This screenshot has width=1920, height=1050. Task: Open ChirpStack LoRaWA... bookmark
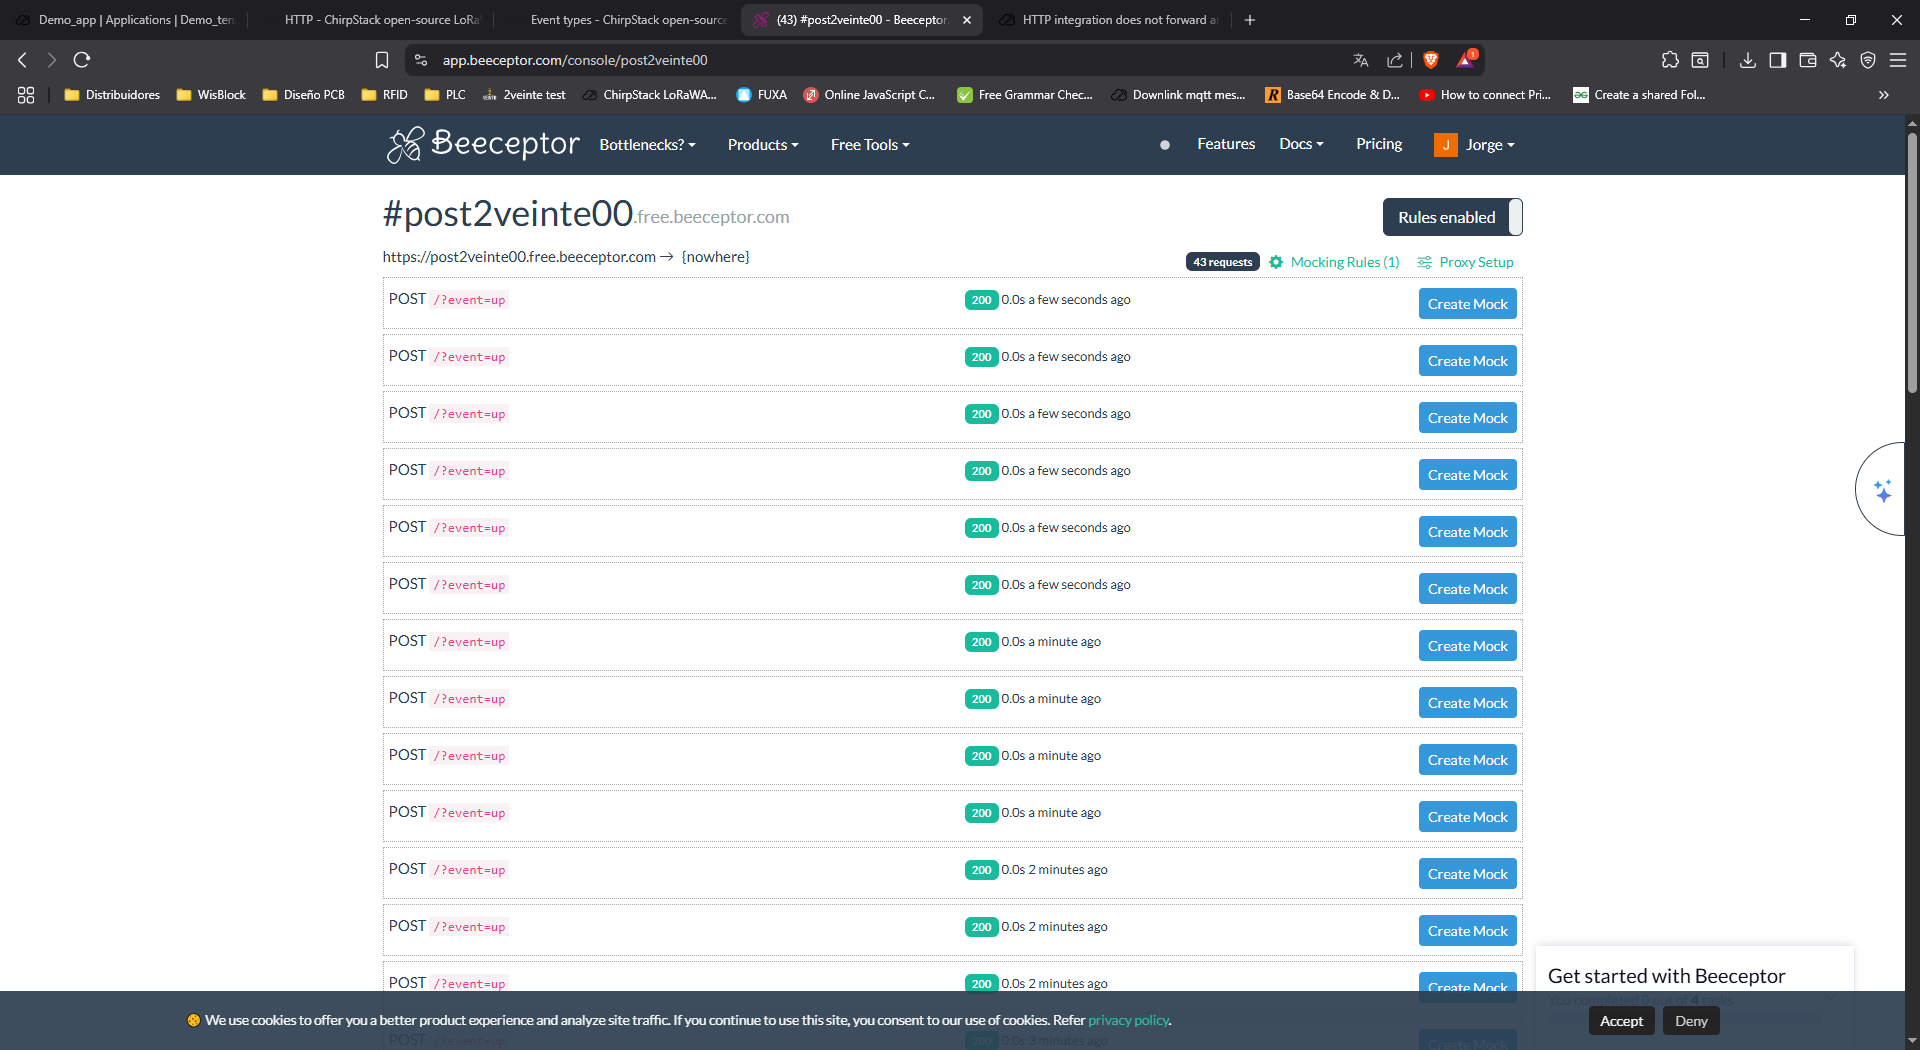coord(650,95)
